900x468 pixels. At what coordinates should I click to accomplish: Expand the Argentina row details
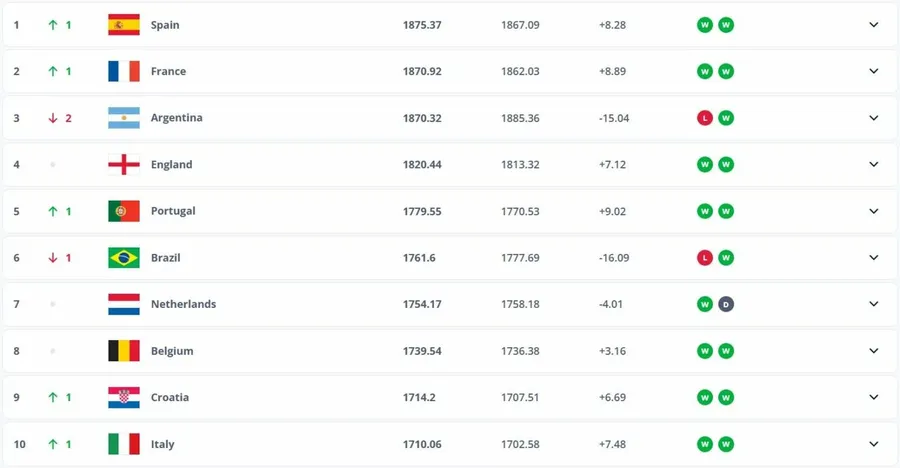(x=873, y=118)
